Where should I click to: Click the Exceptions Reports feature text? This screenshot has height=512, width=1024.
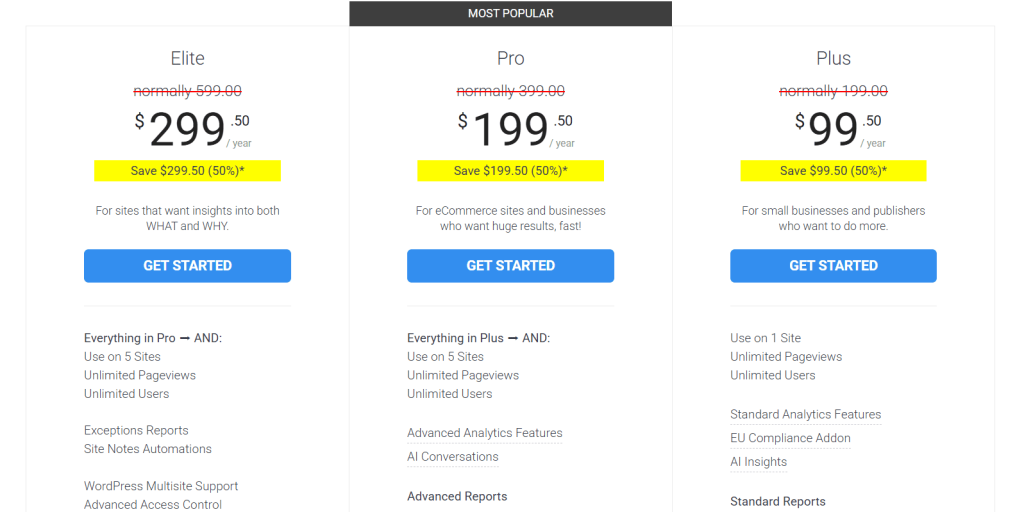coord(136,430)
